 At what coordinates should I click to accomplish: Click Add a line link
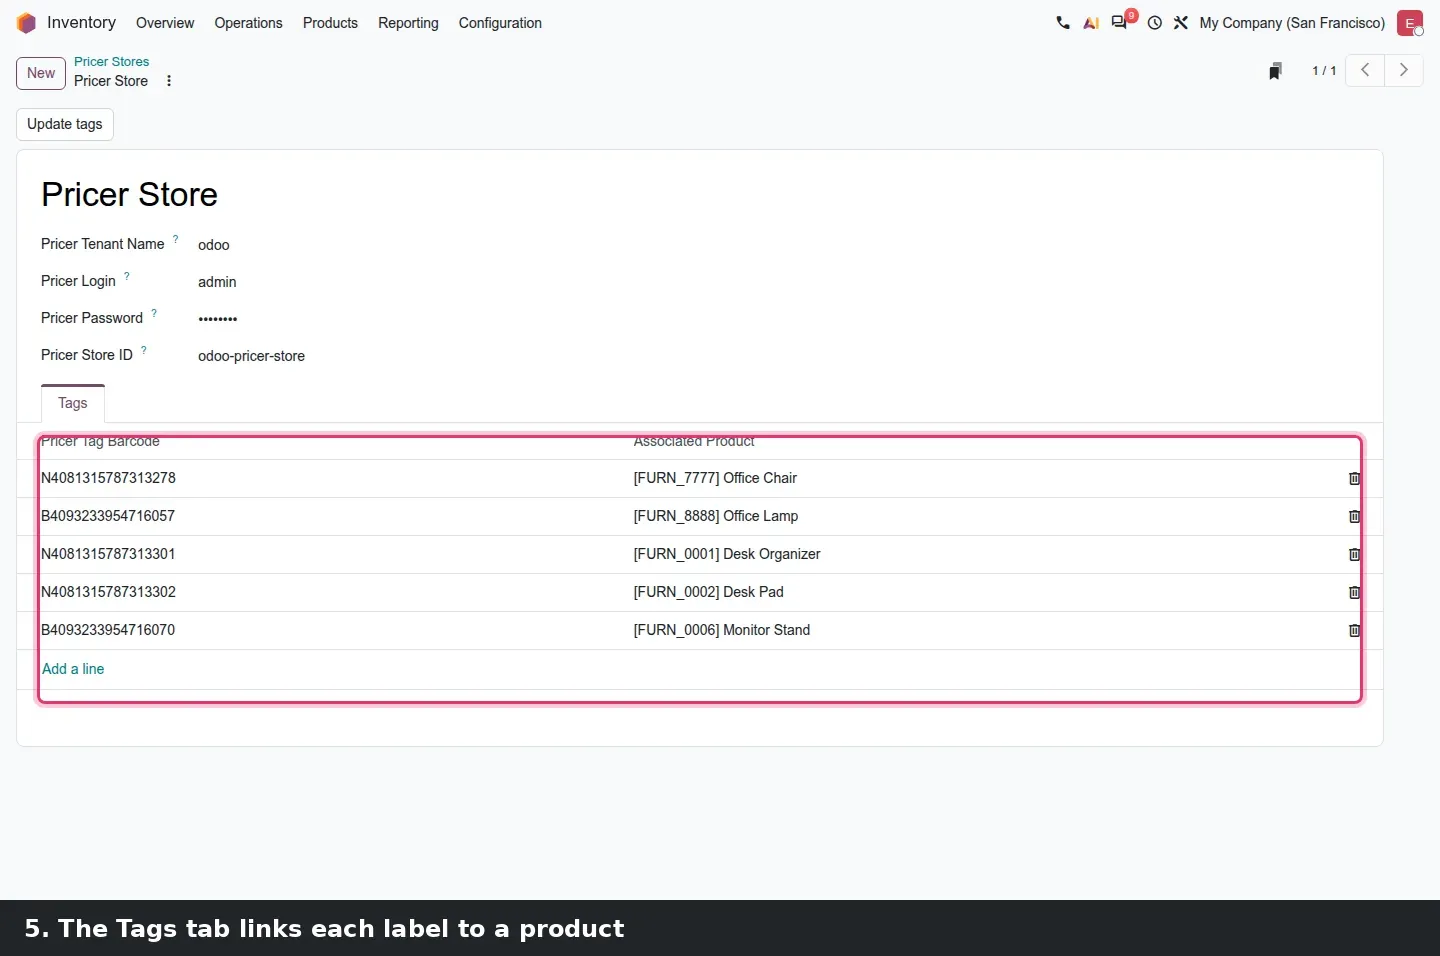coord(73,669)
